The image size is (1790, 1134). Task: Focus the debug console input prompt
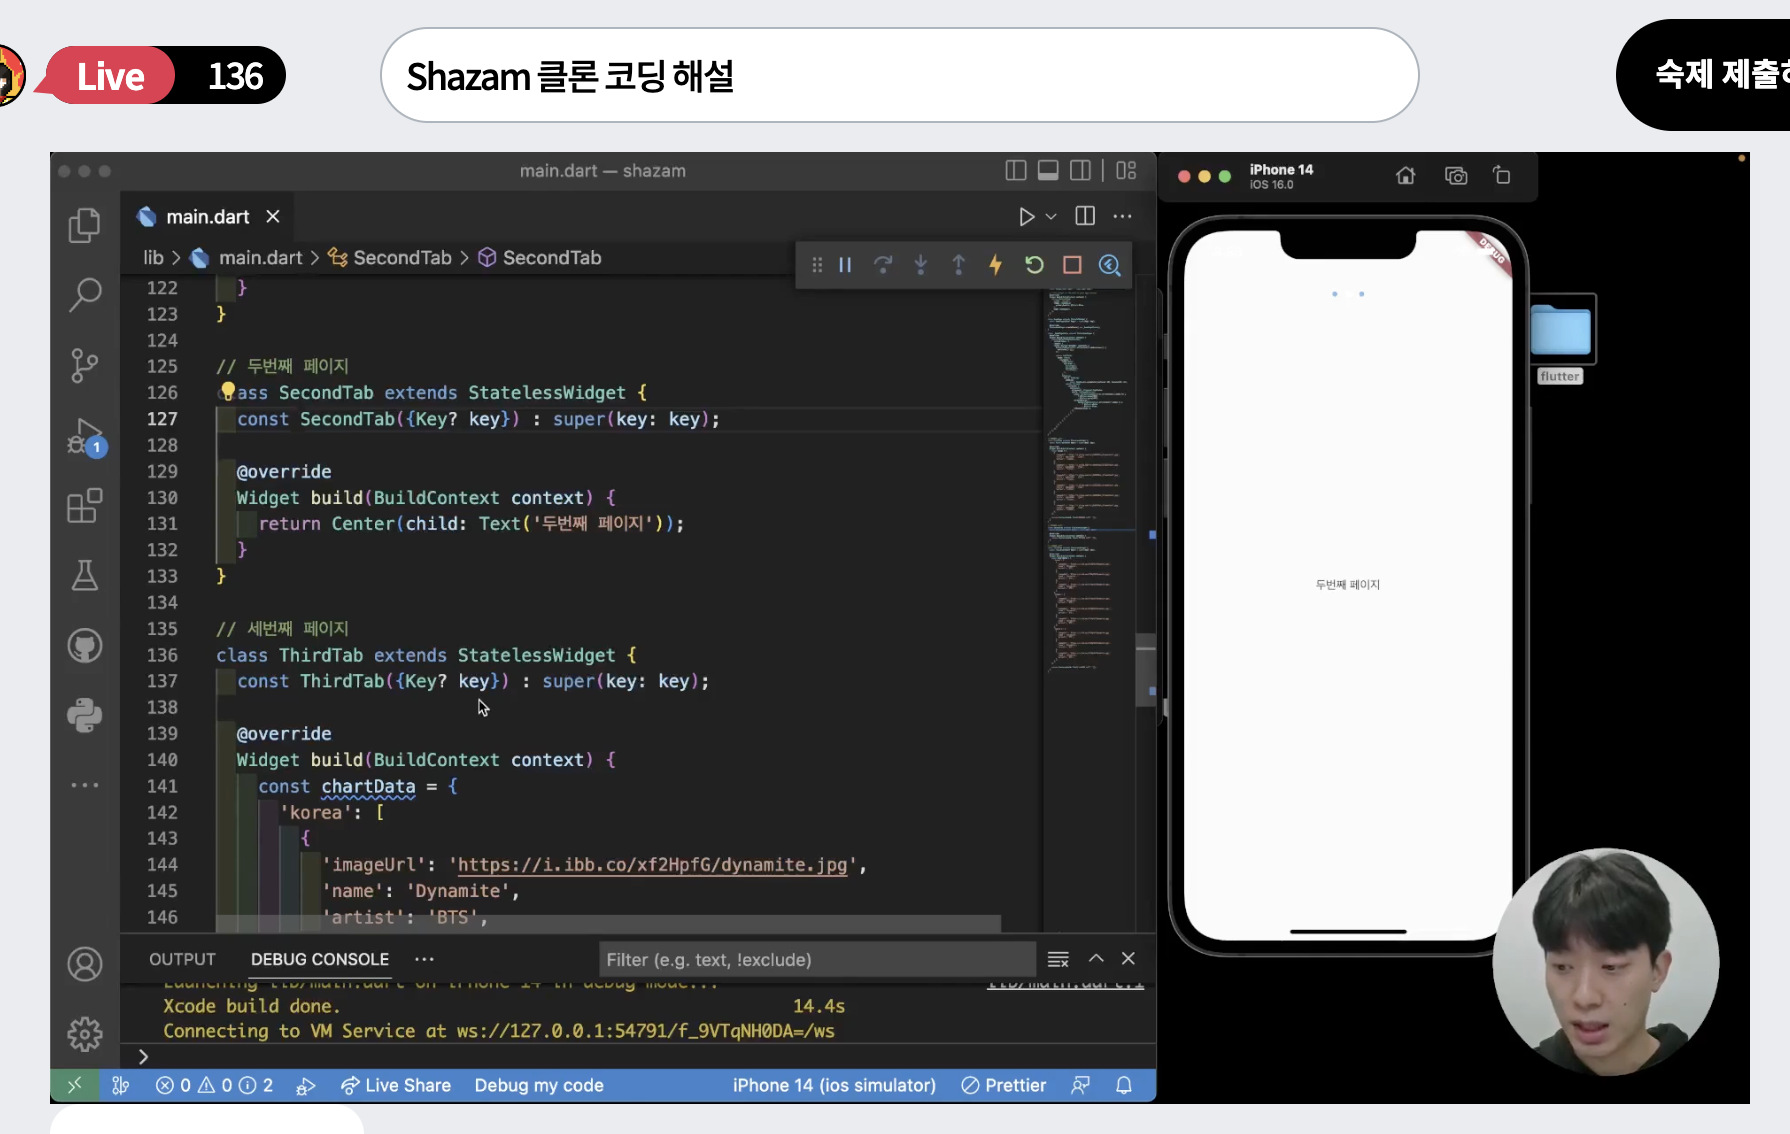pyautogui.click(x=640, y=1057)
